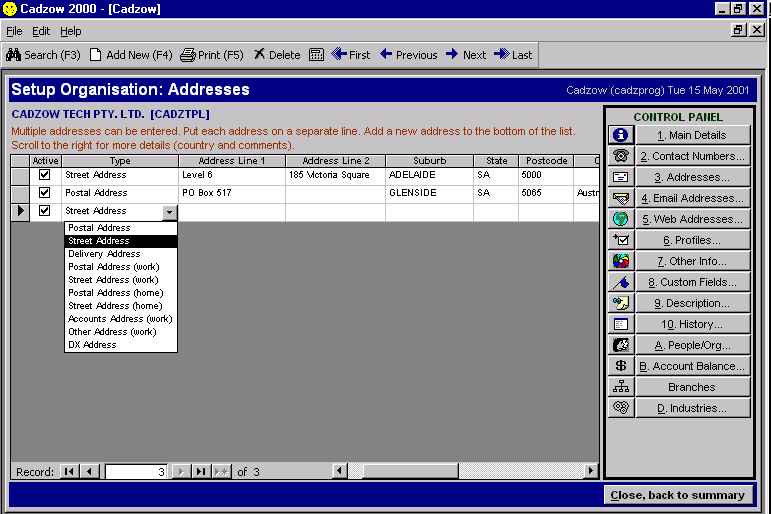Screen dimensions: 771x514
Task: Click the Main Details info icon
Action: [x=621, y=135]
